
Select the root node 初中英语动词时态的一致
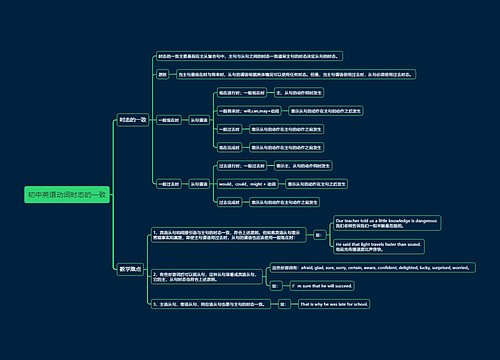pyautogui.click(x=67, y=195)
